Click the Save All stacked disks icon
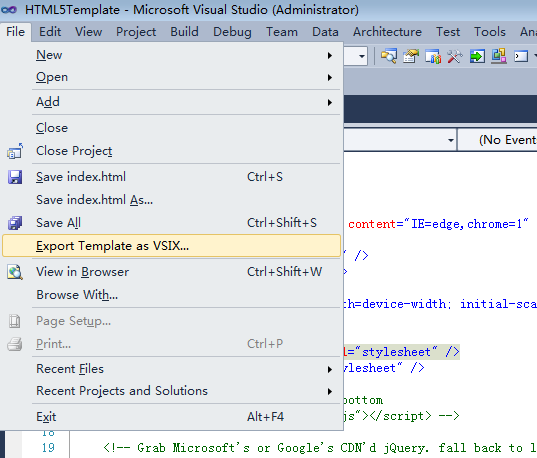The height and width of the screenshot is (458, 537). 15,223
